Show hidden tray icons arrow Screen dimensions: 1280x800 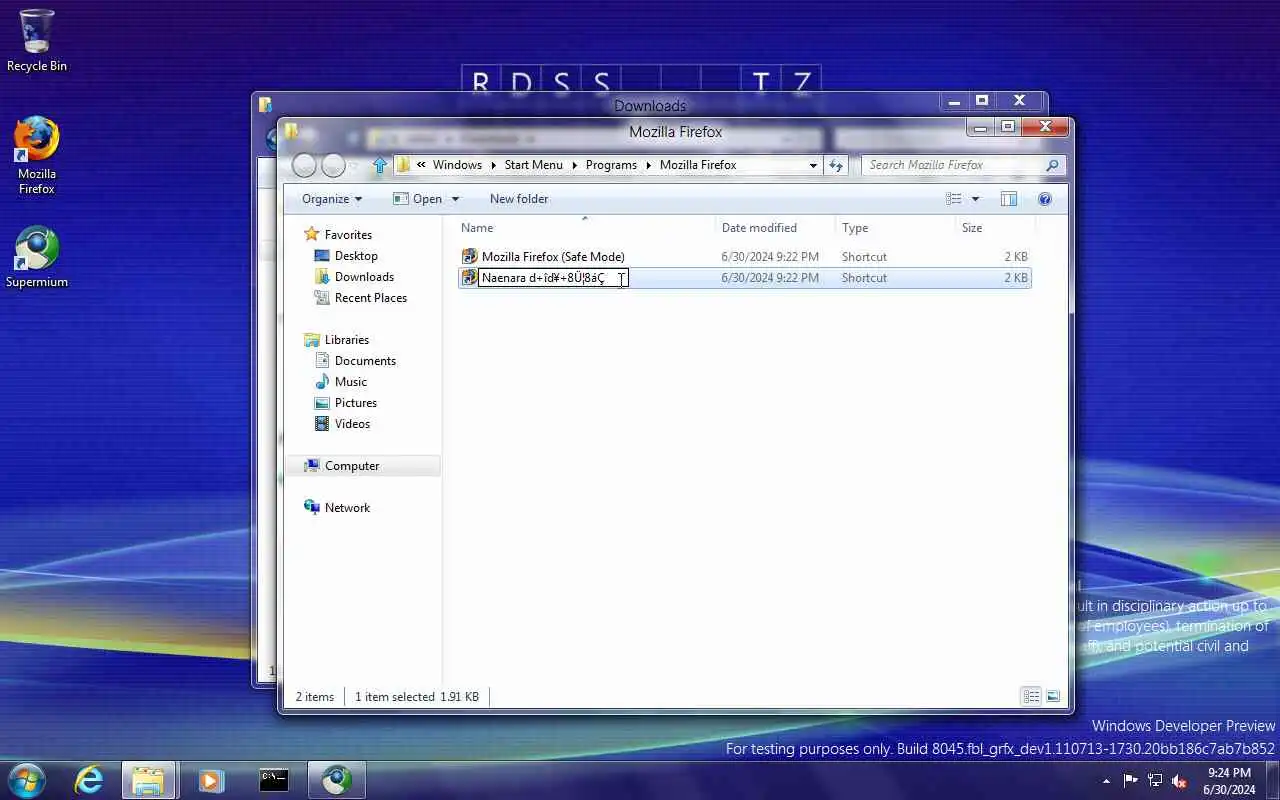tap(1106, 781)
